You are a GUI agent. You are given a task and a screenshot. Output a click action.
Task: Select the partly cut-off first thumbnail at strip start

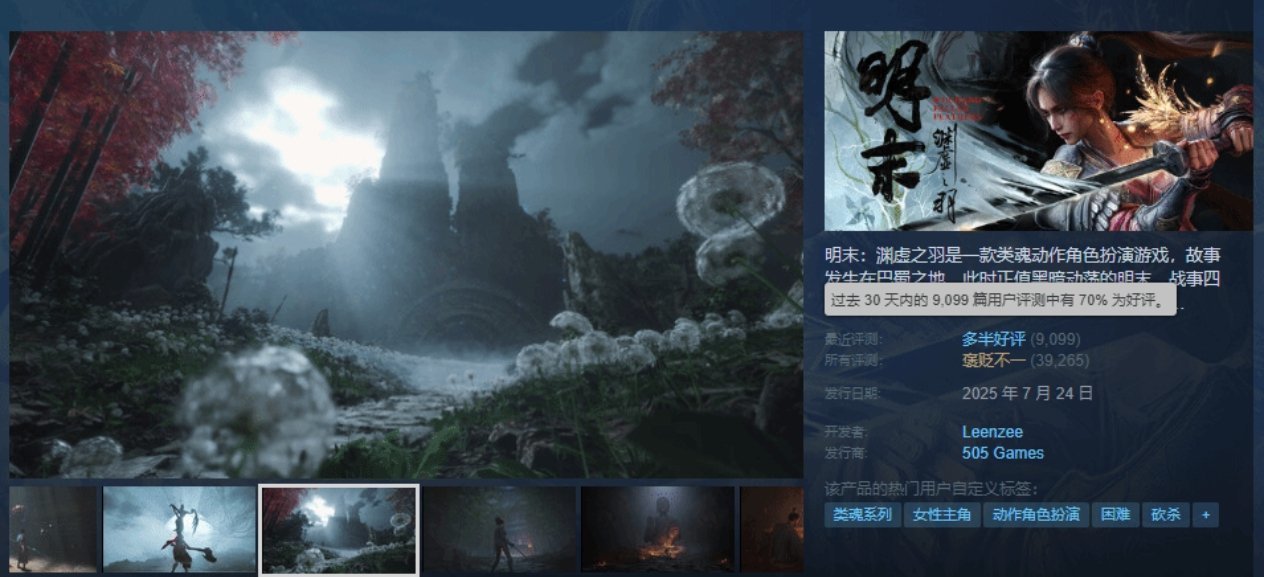(x=53, y=530)
